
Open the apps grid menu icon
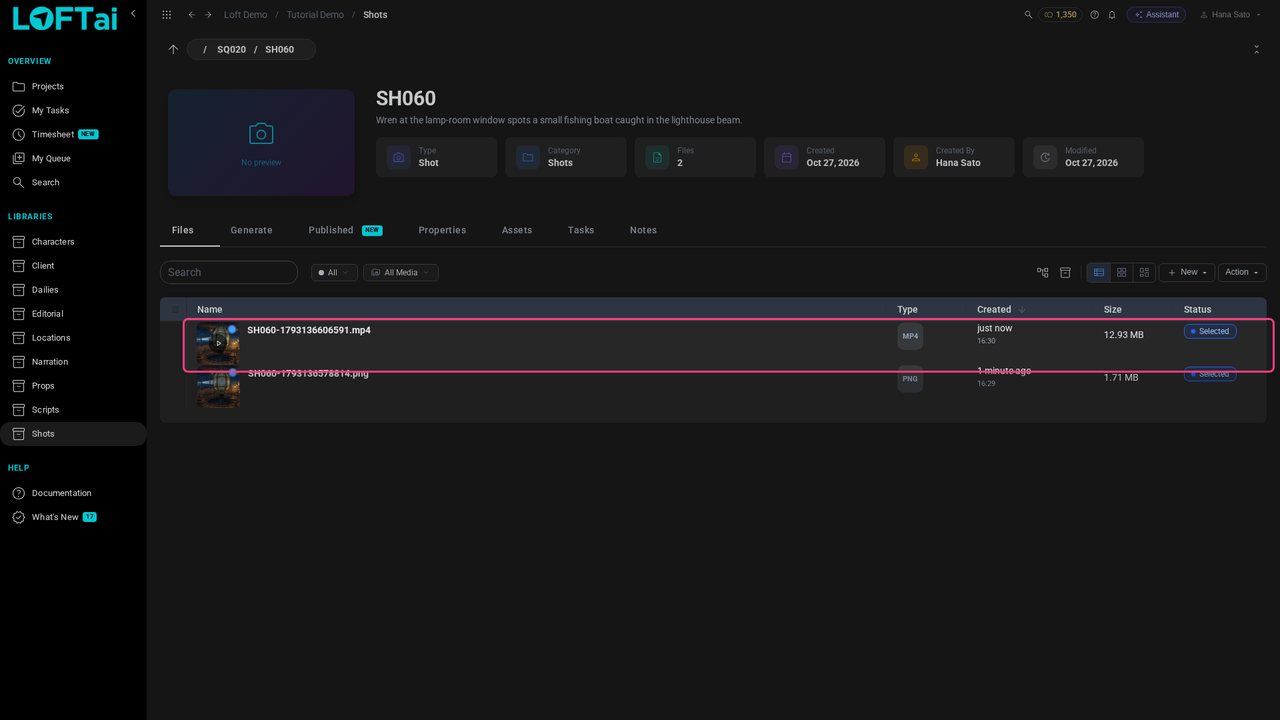click(x=166, y=15)
